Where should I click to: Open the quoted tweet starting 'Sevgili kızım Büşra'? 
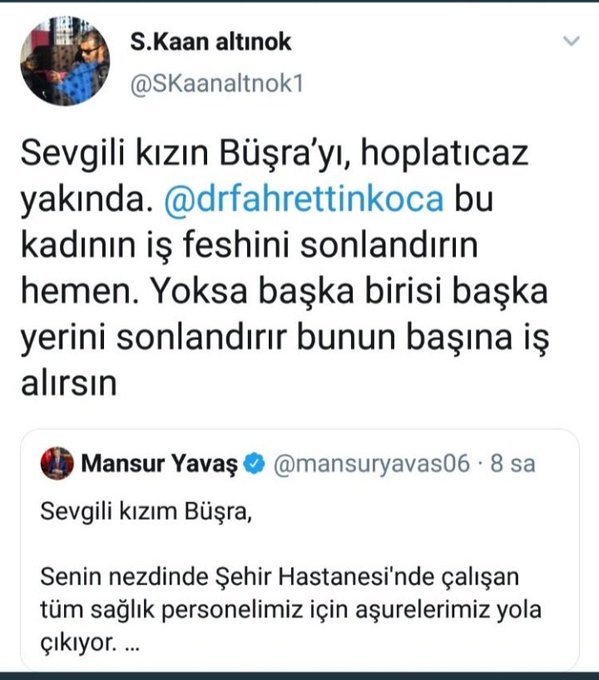300,550
